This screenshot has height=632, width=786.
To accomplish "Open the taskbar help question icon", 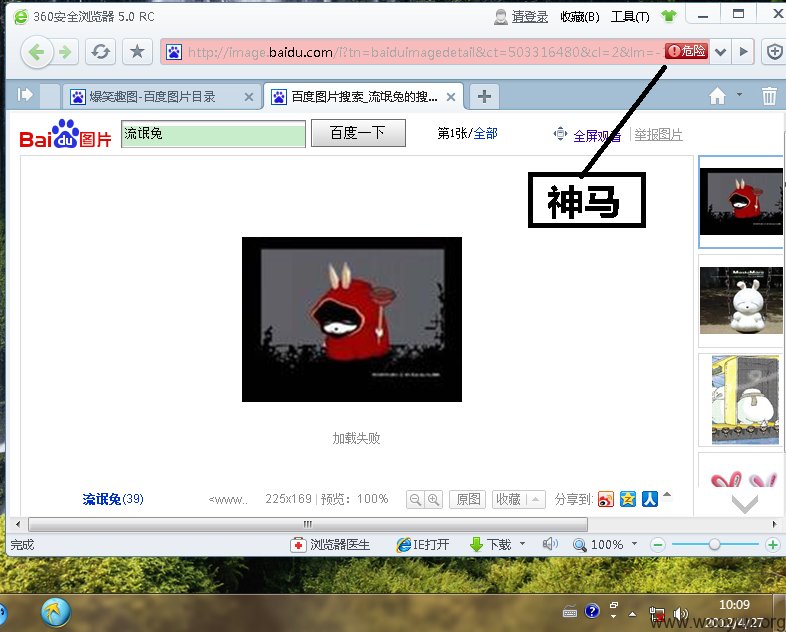I will (592, 611).
